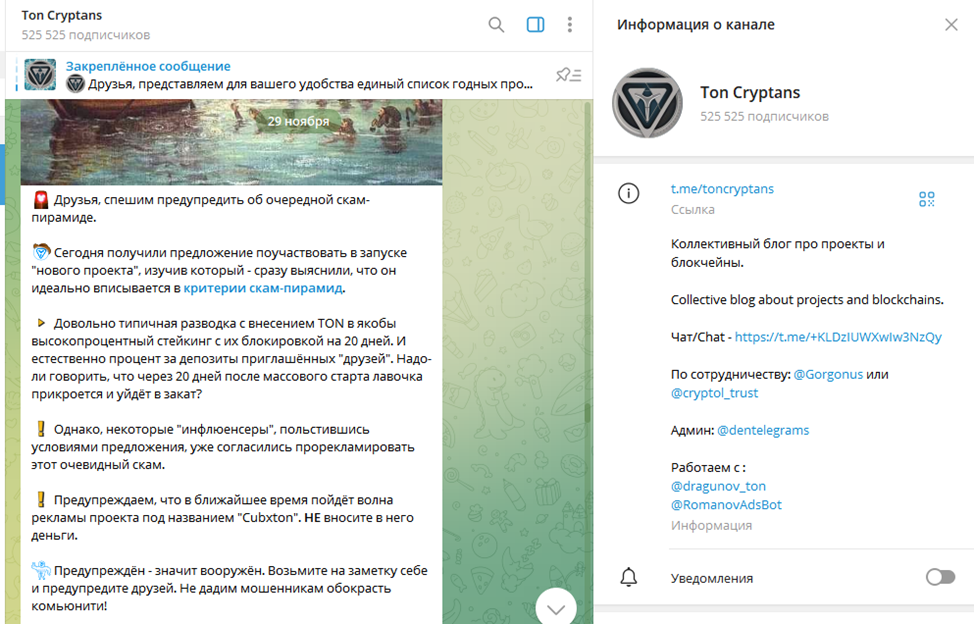Toggle the Уведомления notifications switch
Image resolution: width=974 pixels, height=624 pixels.
940,577
